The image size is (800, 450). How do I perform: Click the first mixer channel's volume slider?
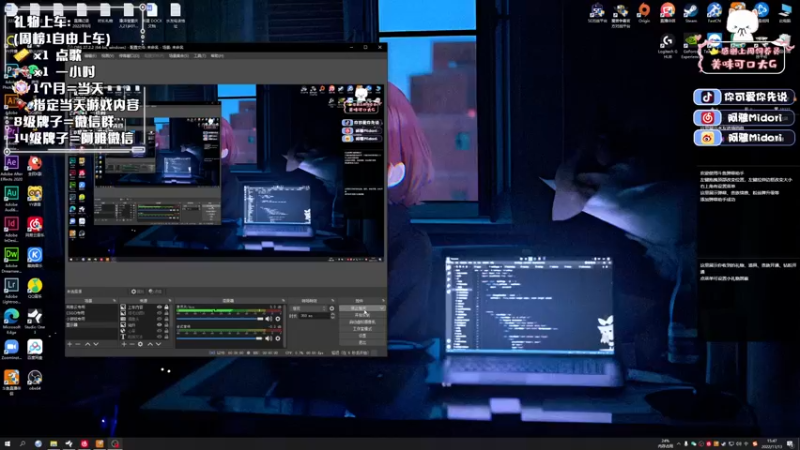pos(220,319)
